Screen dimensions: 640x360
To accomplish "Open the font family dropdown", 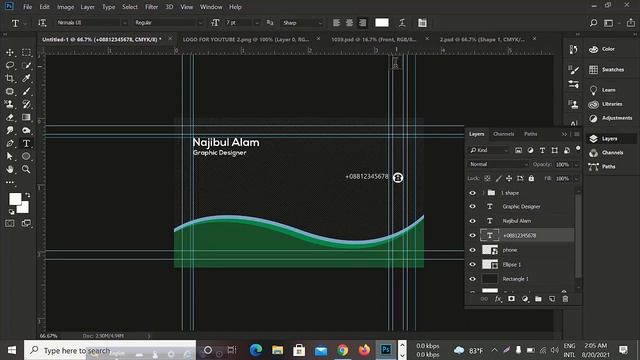I will [x=125, y=23].
